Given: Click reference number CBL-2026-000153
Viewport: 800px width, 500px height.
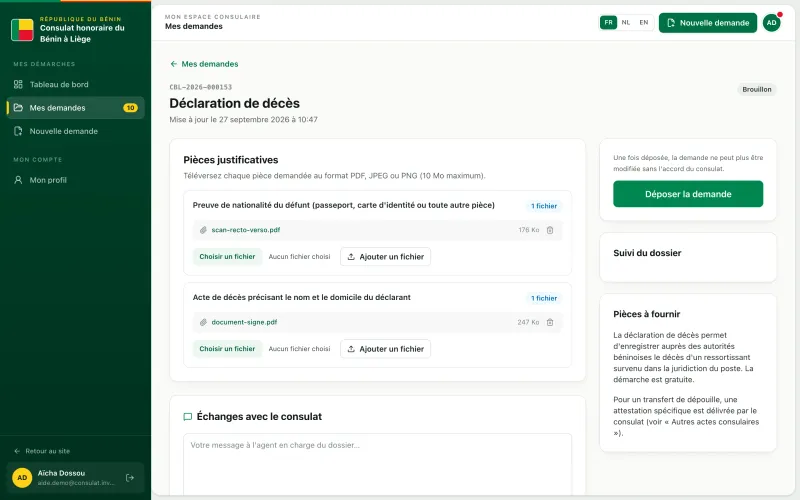Looking at the screenshot, I should pyautogui.click(x=201, y=87).
